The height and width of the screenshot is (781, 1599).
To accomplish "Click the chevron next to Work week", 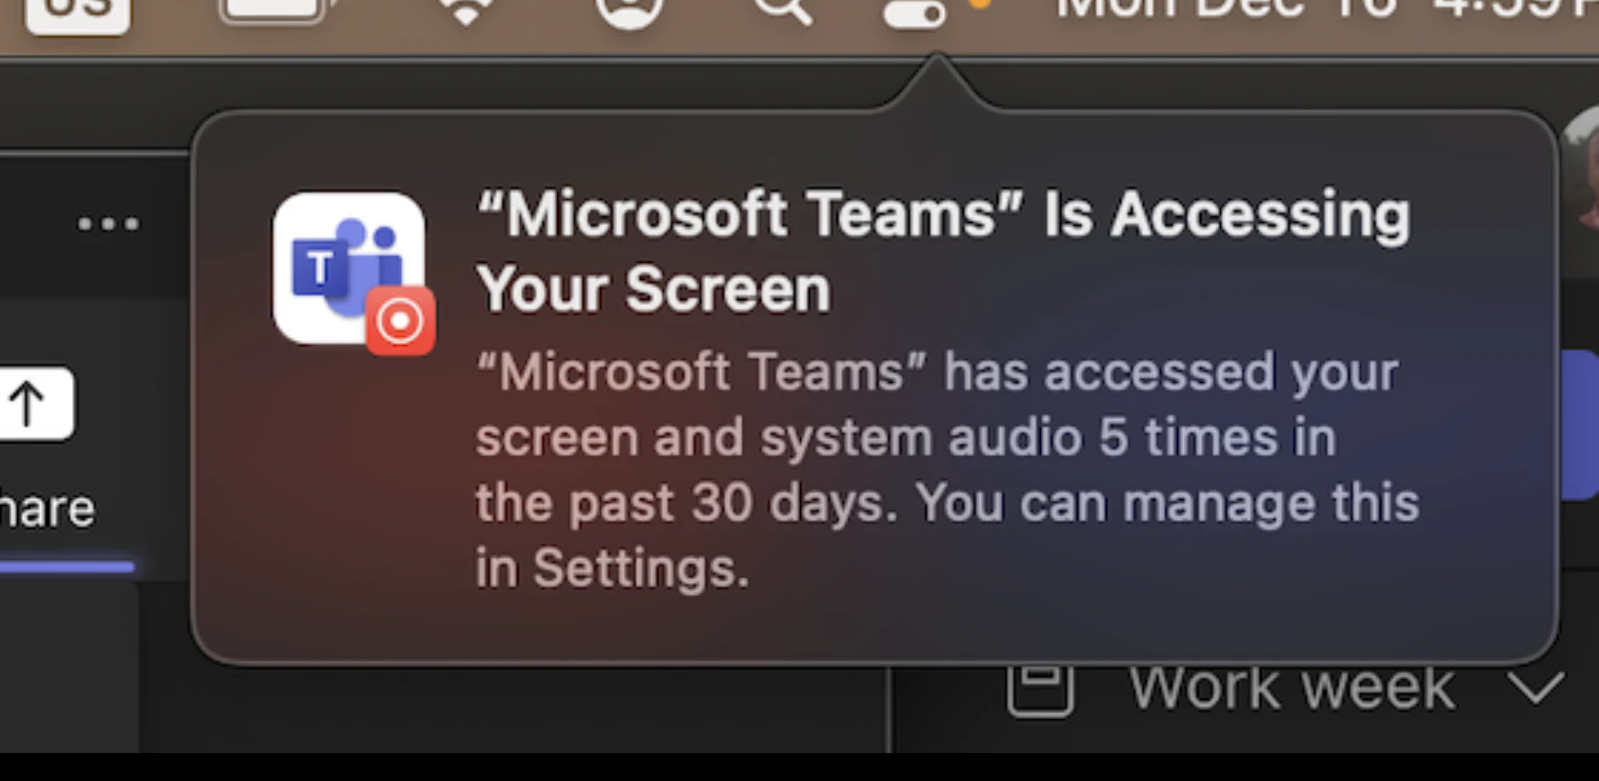I will pyautogui.click(x=1536, y=688).
